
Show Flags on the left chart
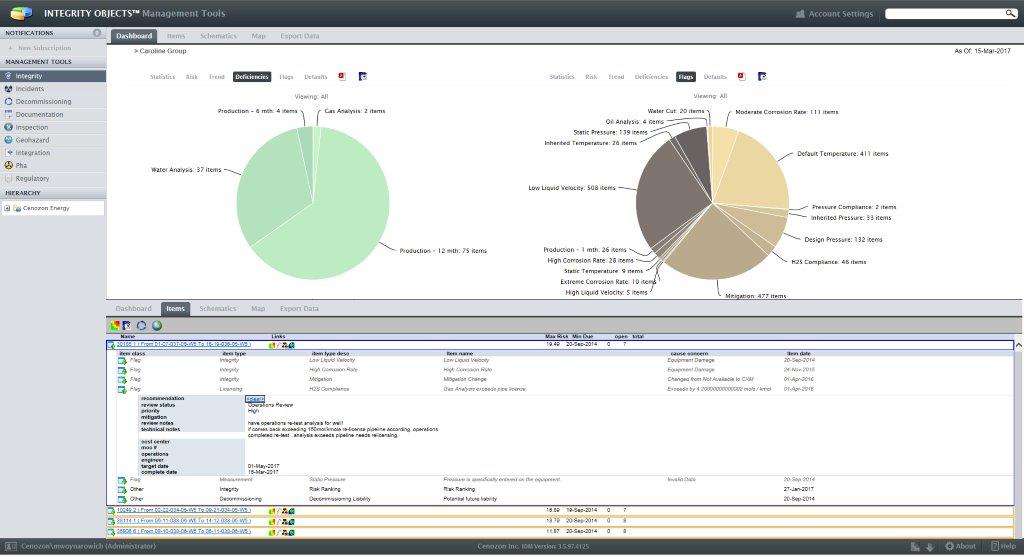tap(286, 77)
